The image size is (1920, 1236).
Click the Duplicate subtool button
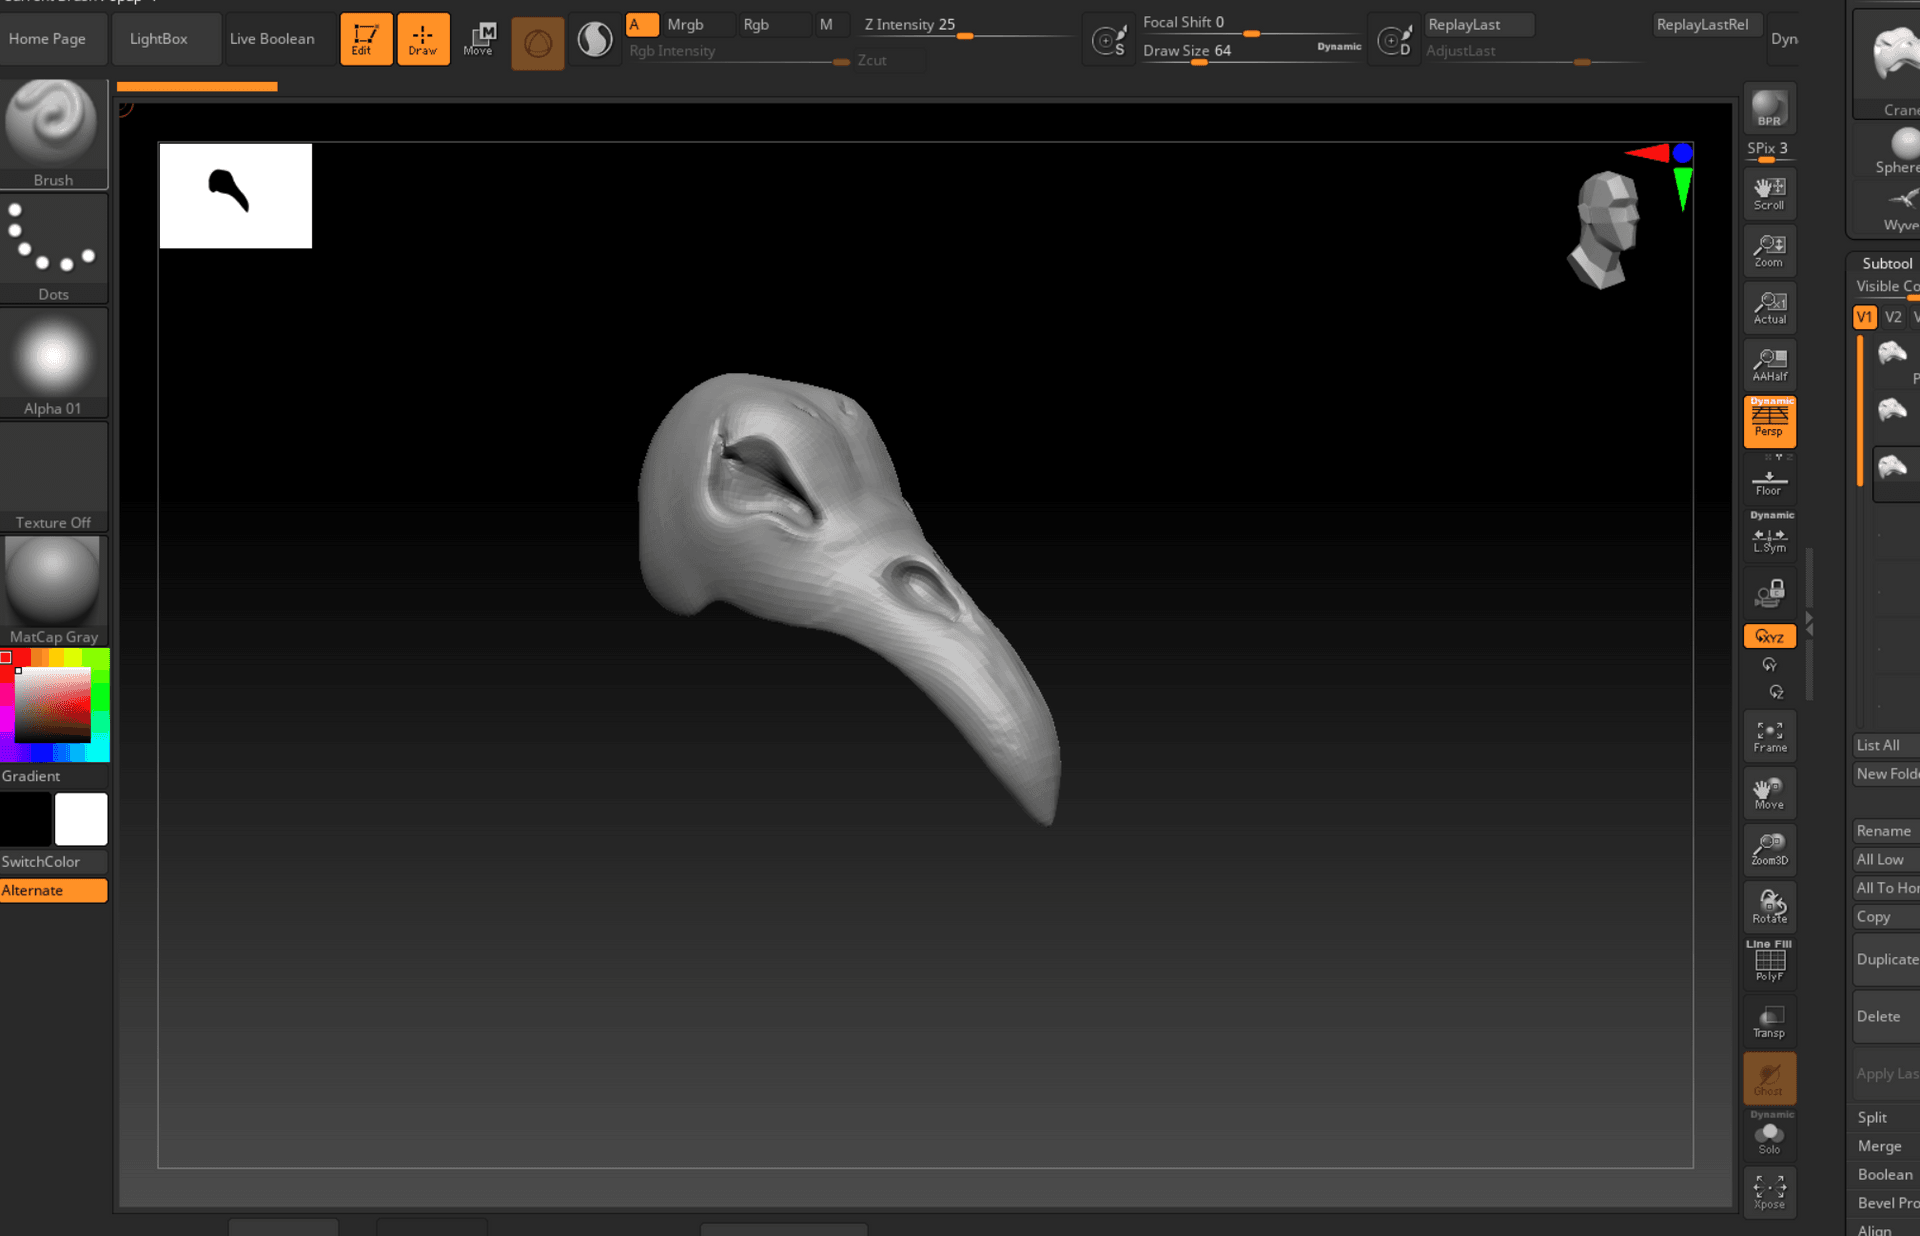1886,959
